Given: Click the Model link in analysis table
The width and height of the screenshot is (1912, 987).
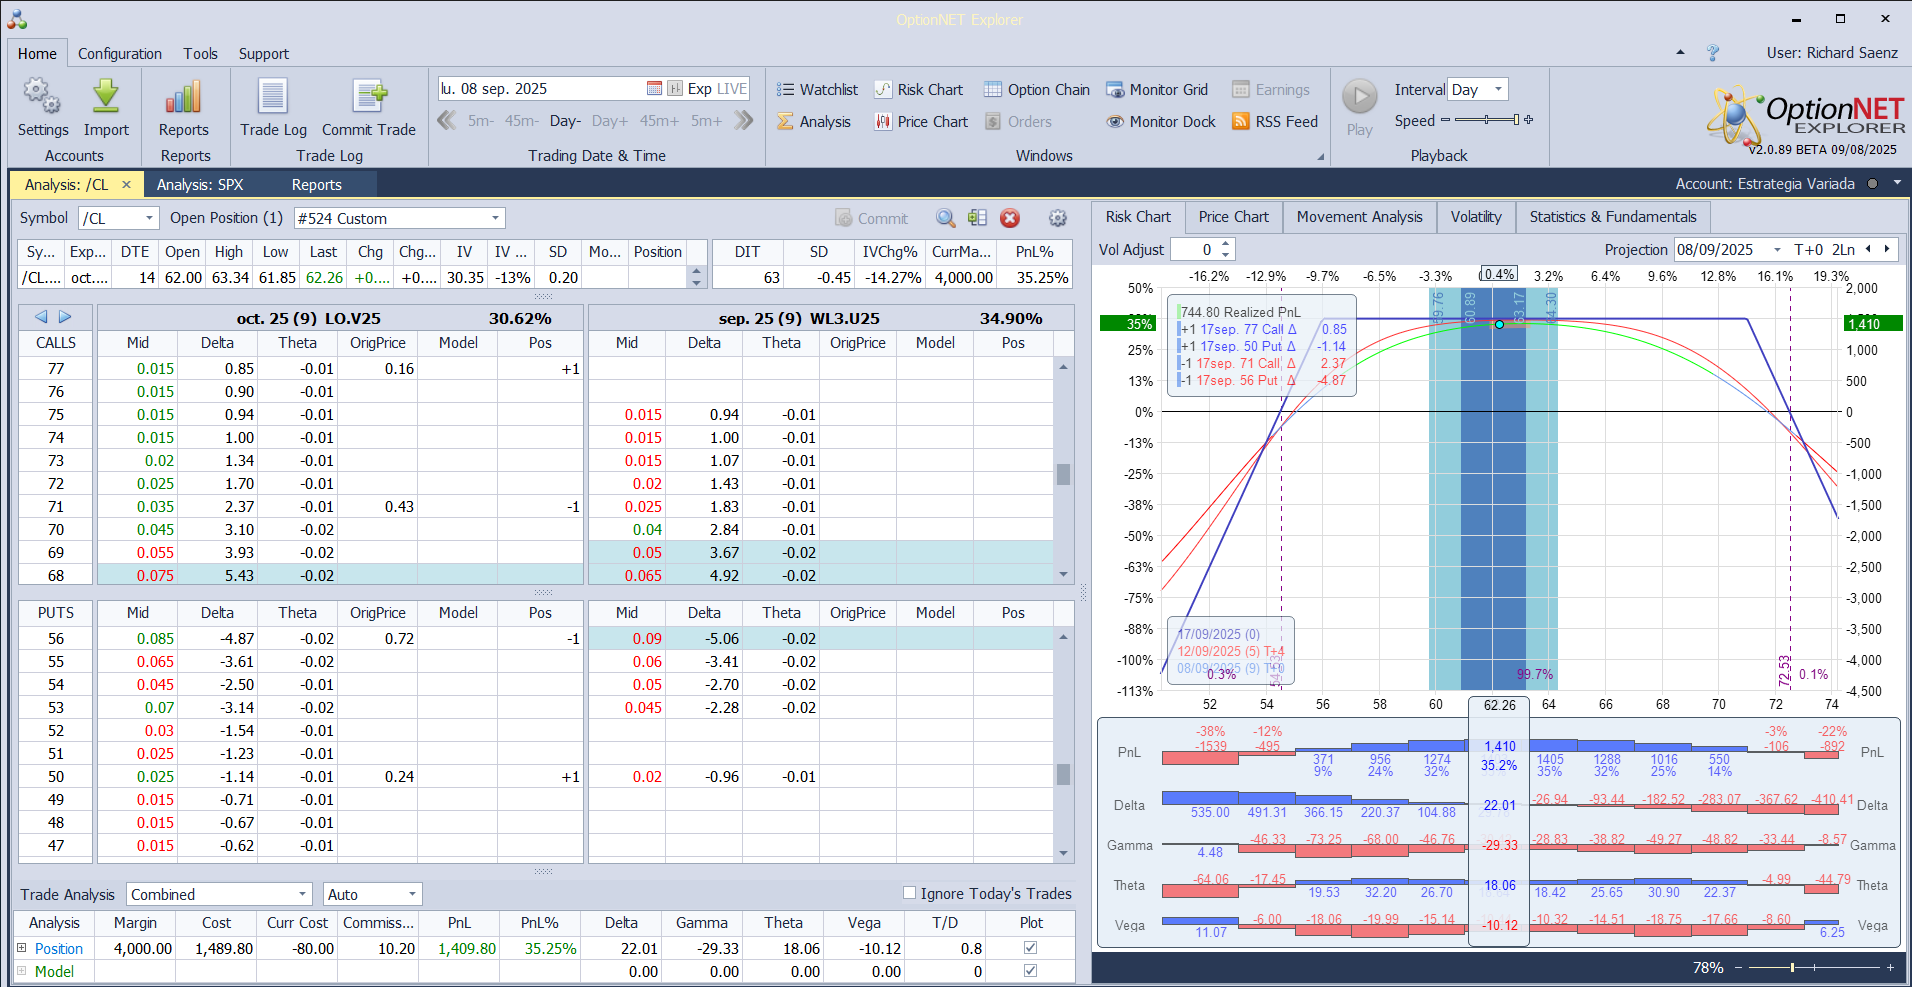Looking at the screenshot, I should [x=54, y=971].
